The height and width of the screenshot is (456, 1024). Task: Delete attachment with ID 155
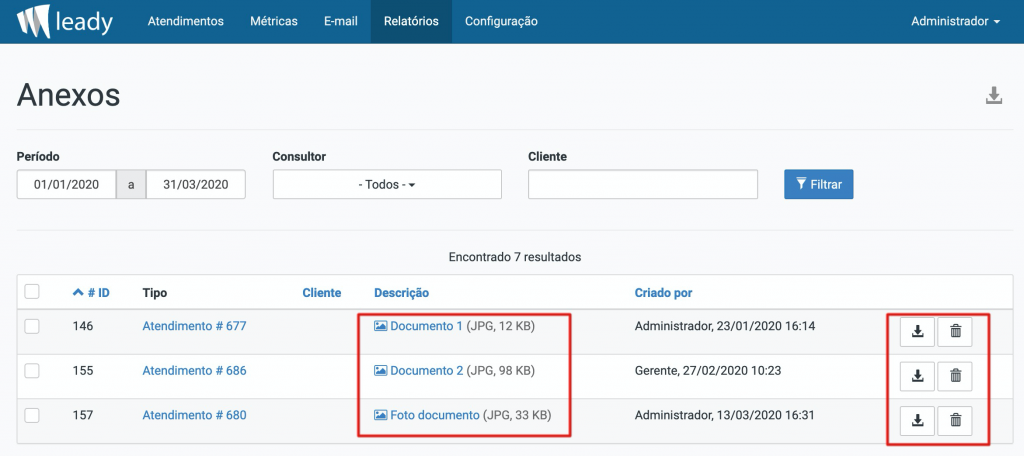coord(955,376)
